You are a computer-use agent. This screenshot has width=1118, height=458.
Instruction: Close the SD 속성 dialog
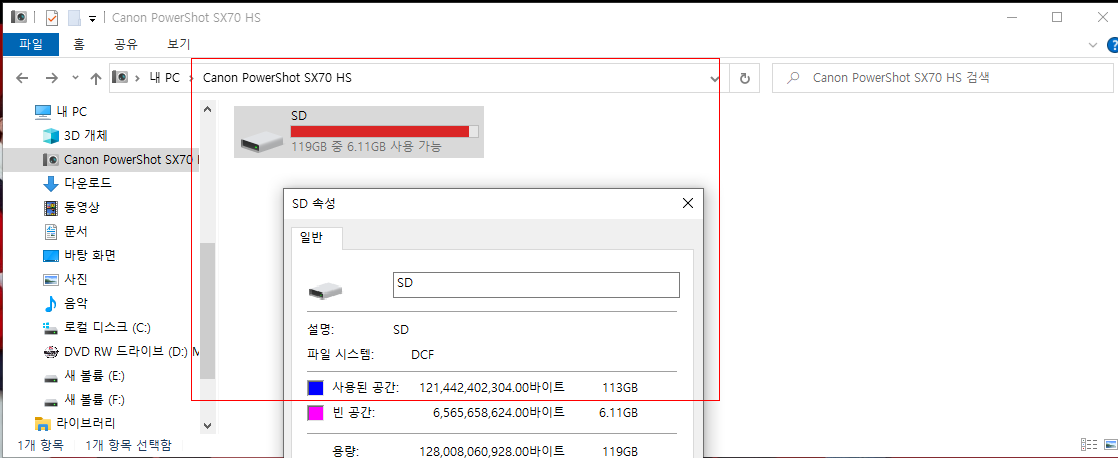coord(688,203)
